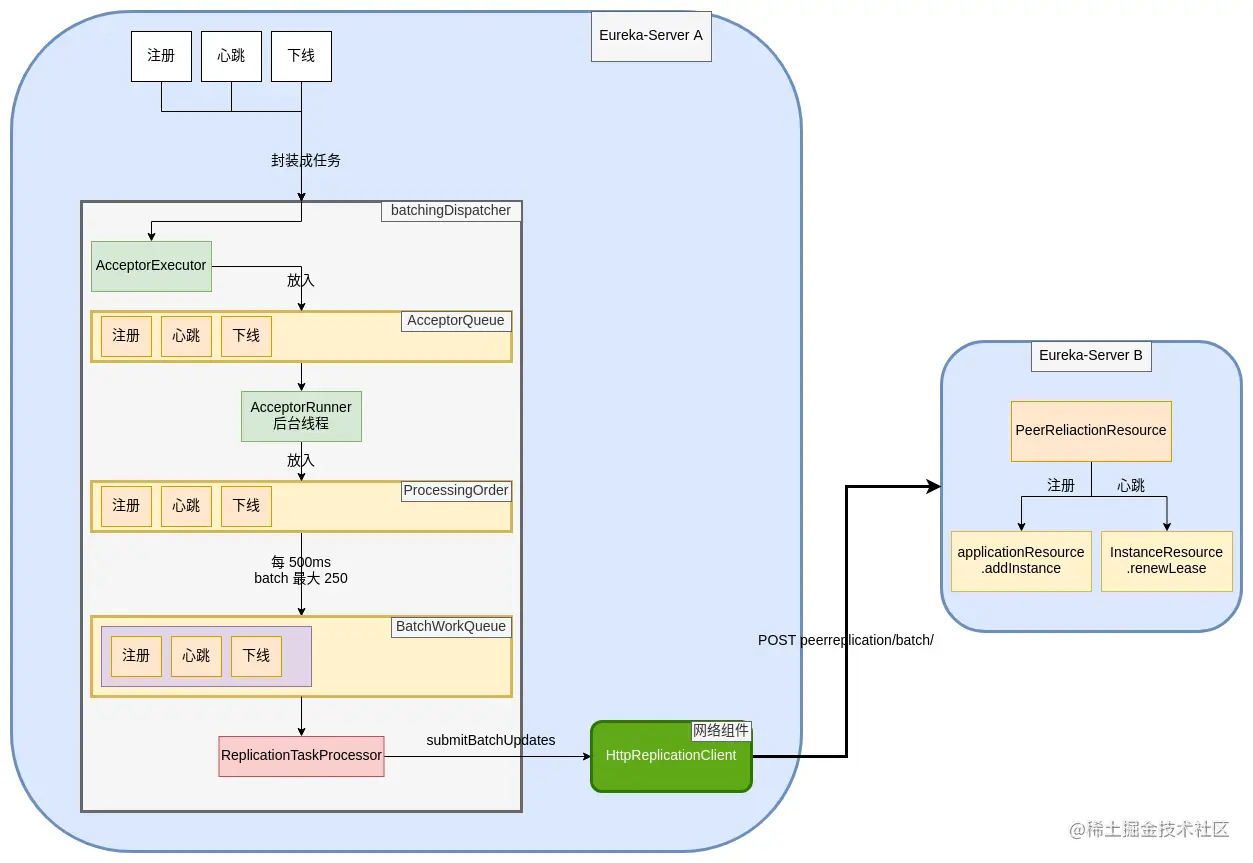Select 注册 inside the AcceptorQueue row
Image resolution: width=1253 pixels, height=863 pixels.
point(126,336)
